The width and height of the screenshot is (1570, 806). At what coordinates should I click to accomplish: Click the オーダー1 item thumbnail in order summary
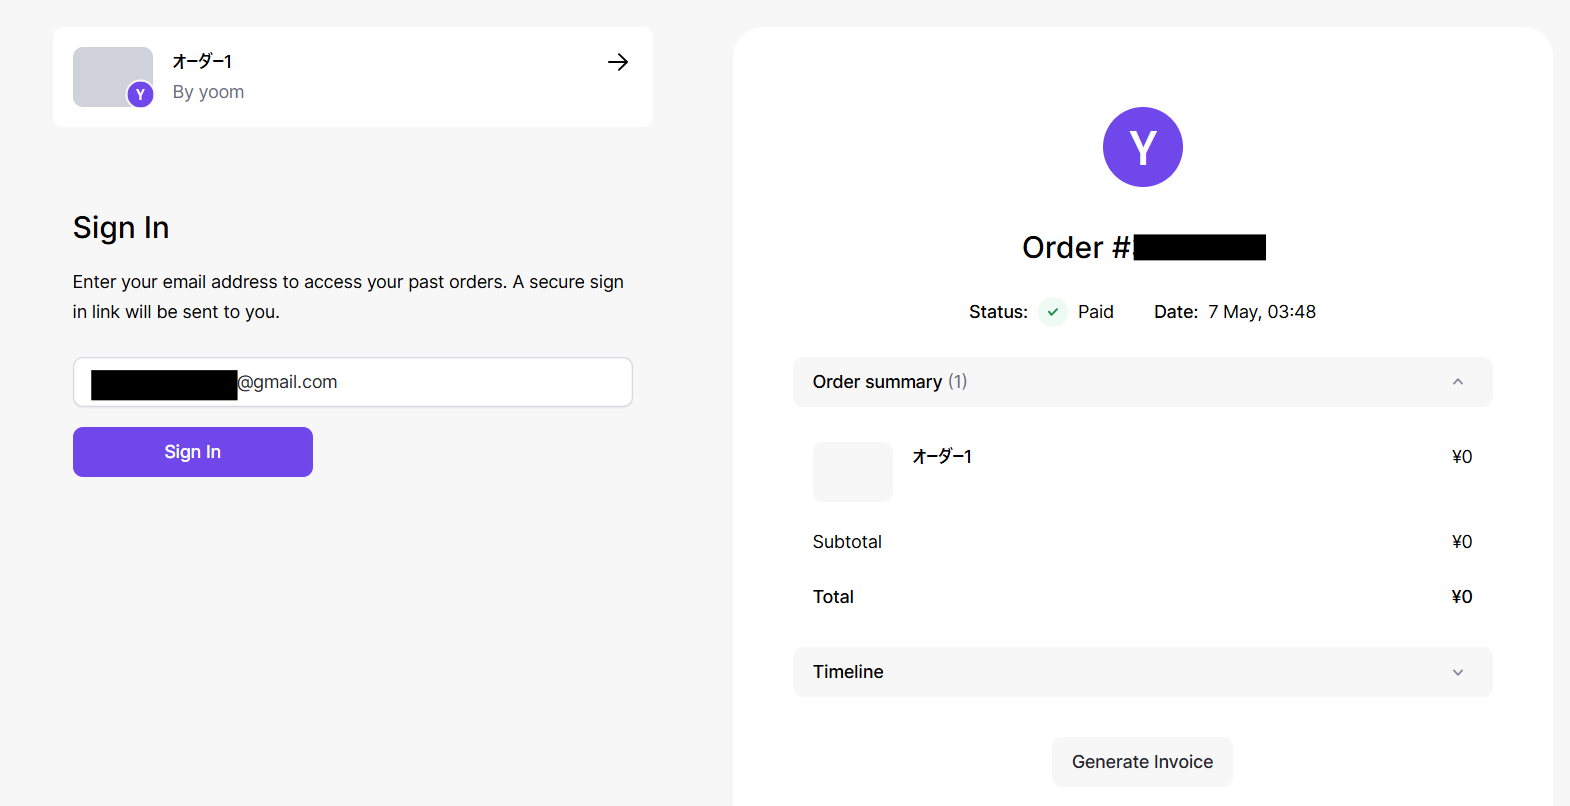(853, 472)
